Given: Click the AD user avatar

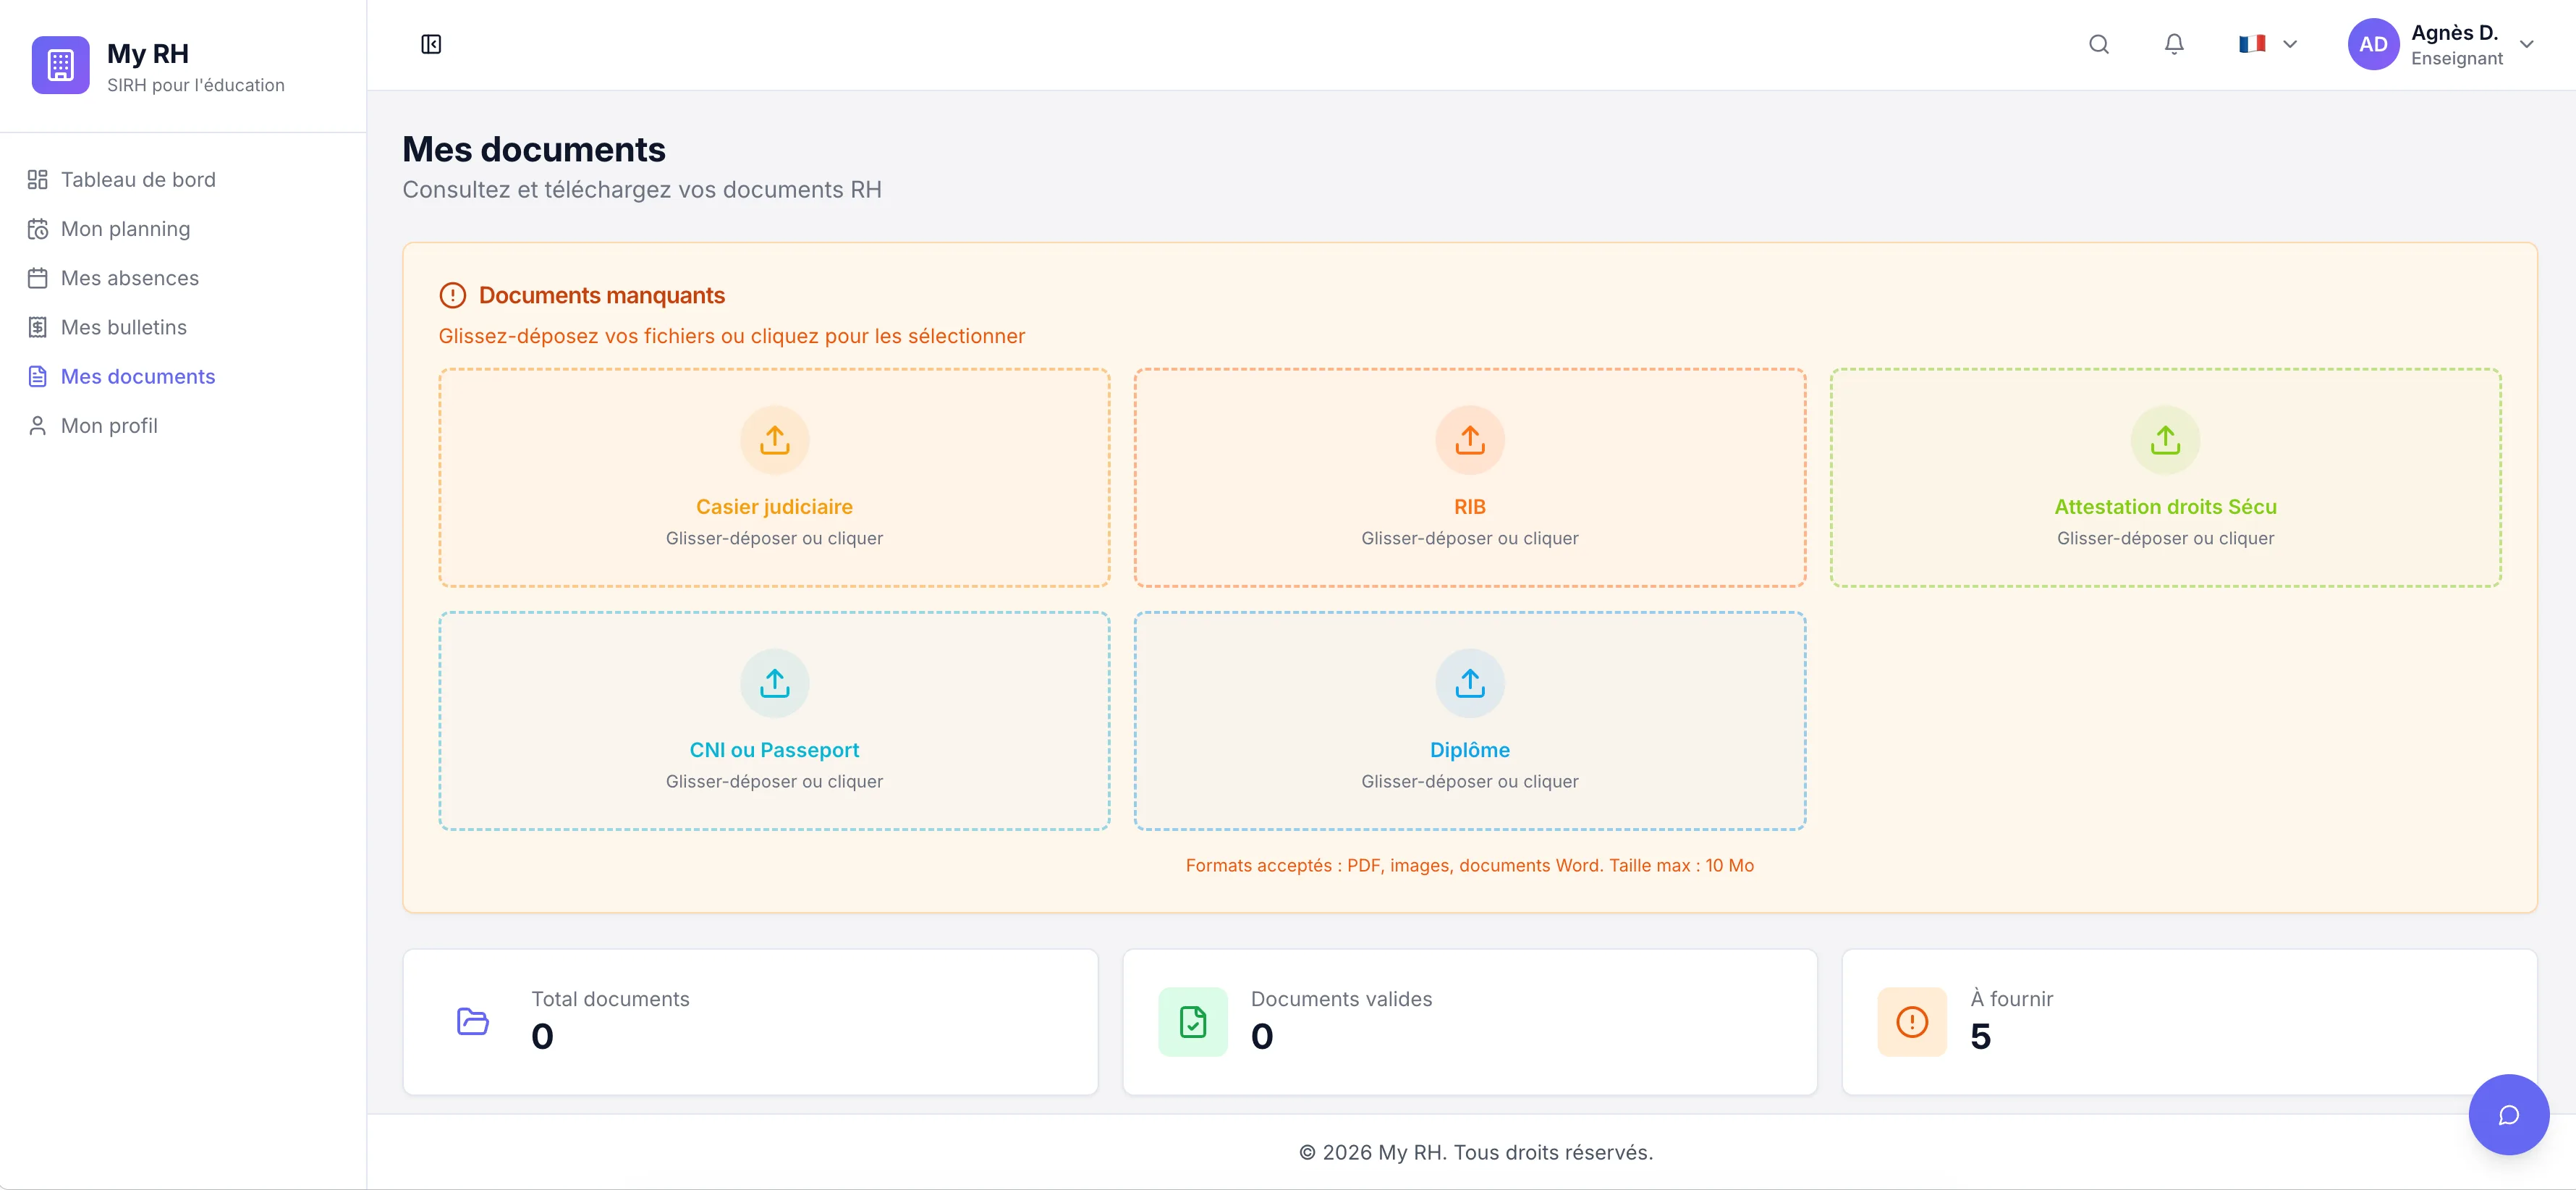Looking at the screenshot, I should (x=2373, y=44).
